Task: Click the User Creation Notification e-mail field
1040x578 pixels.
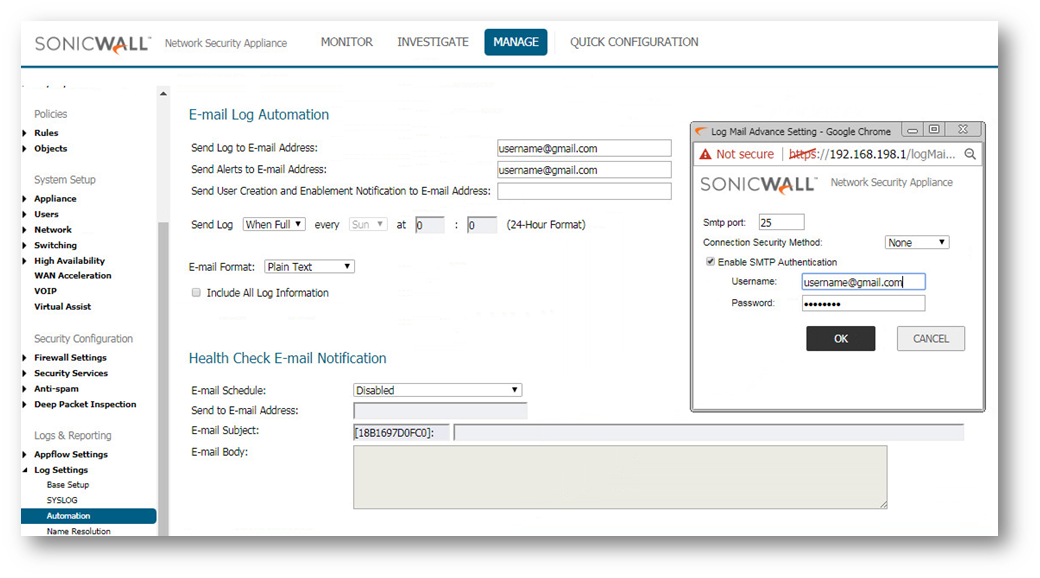Action: (584, 191)
